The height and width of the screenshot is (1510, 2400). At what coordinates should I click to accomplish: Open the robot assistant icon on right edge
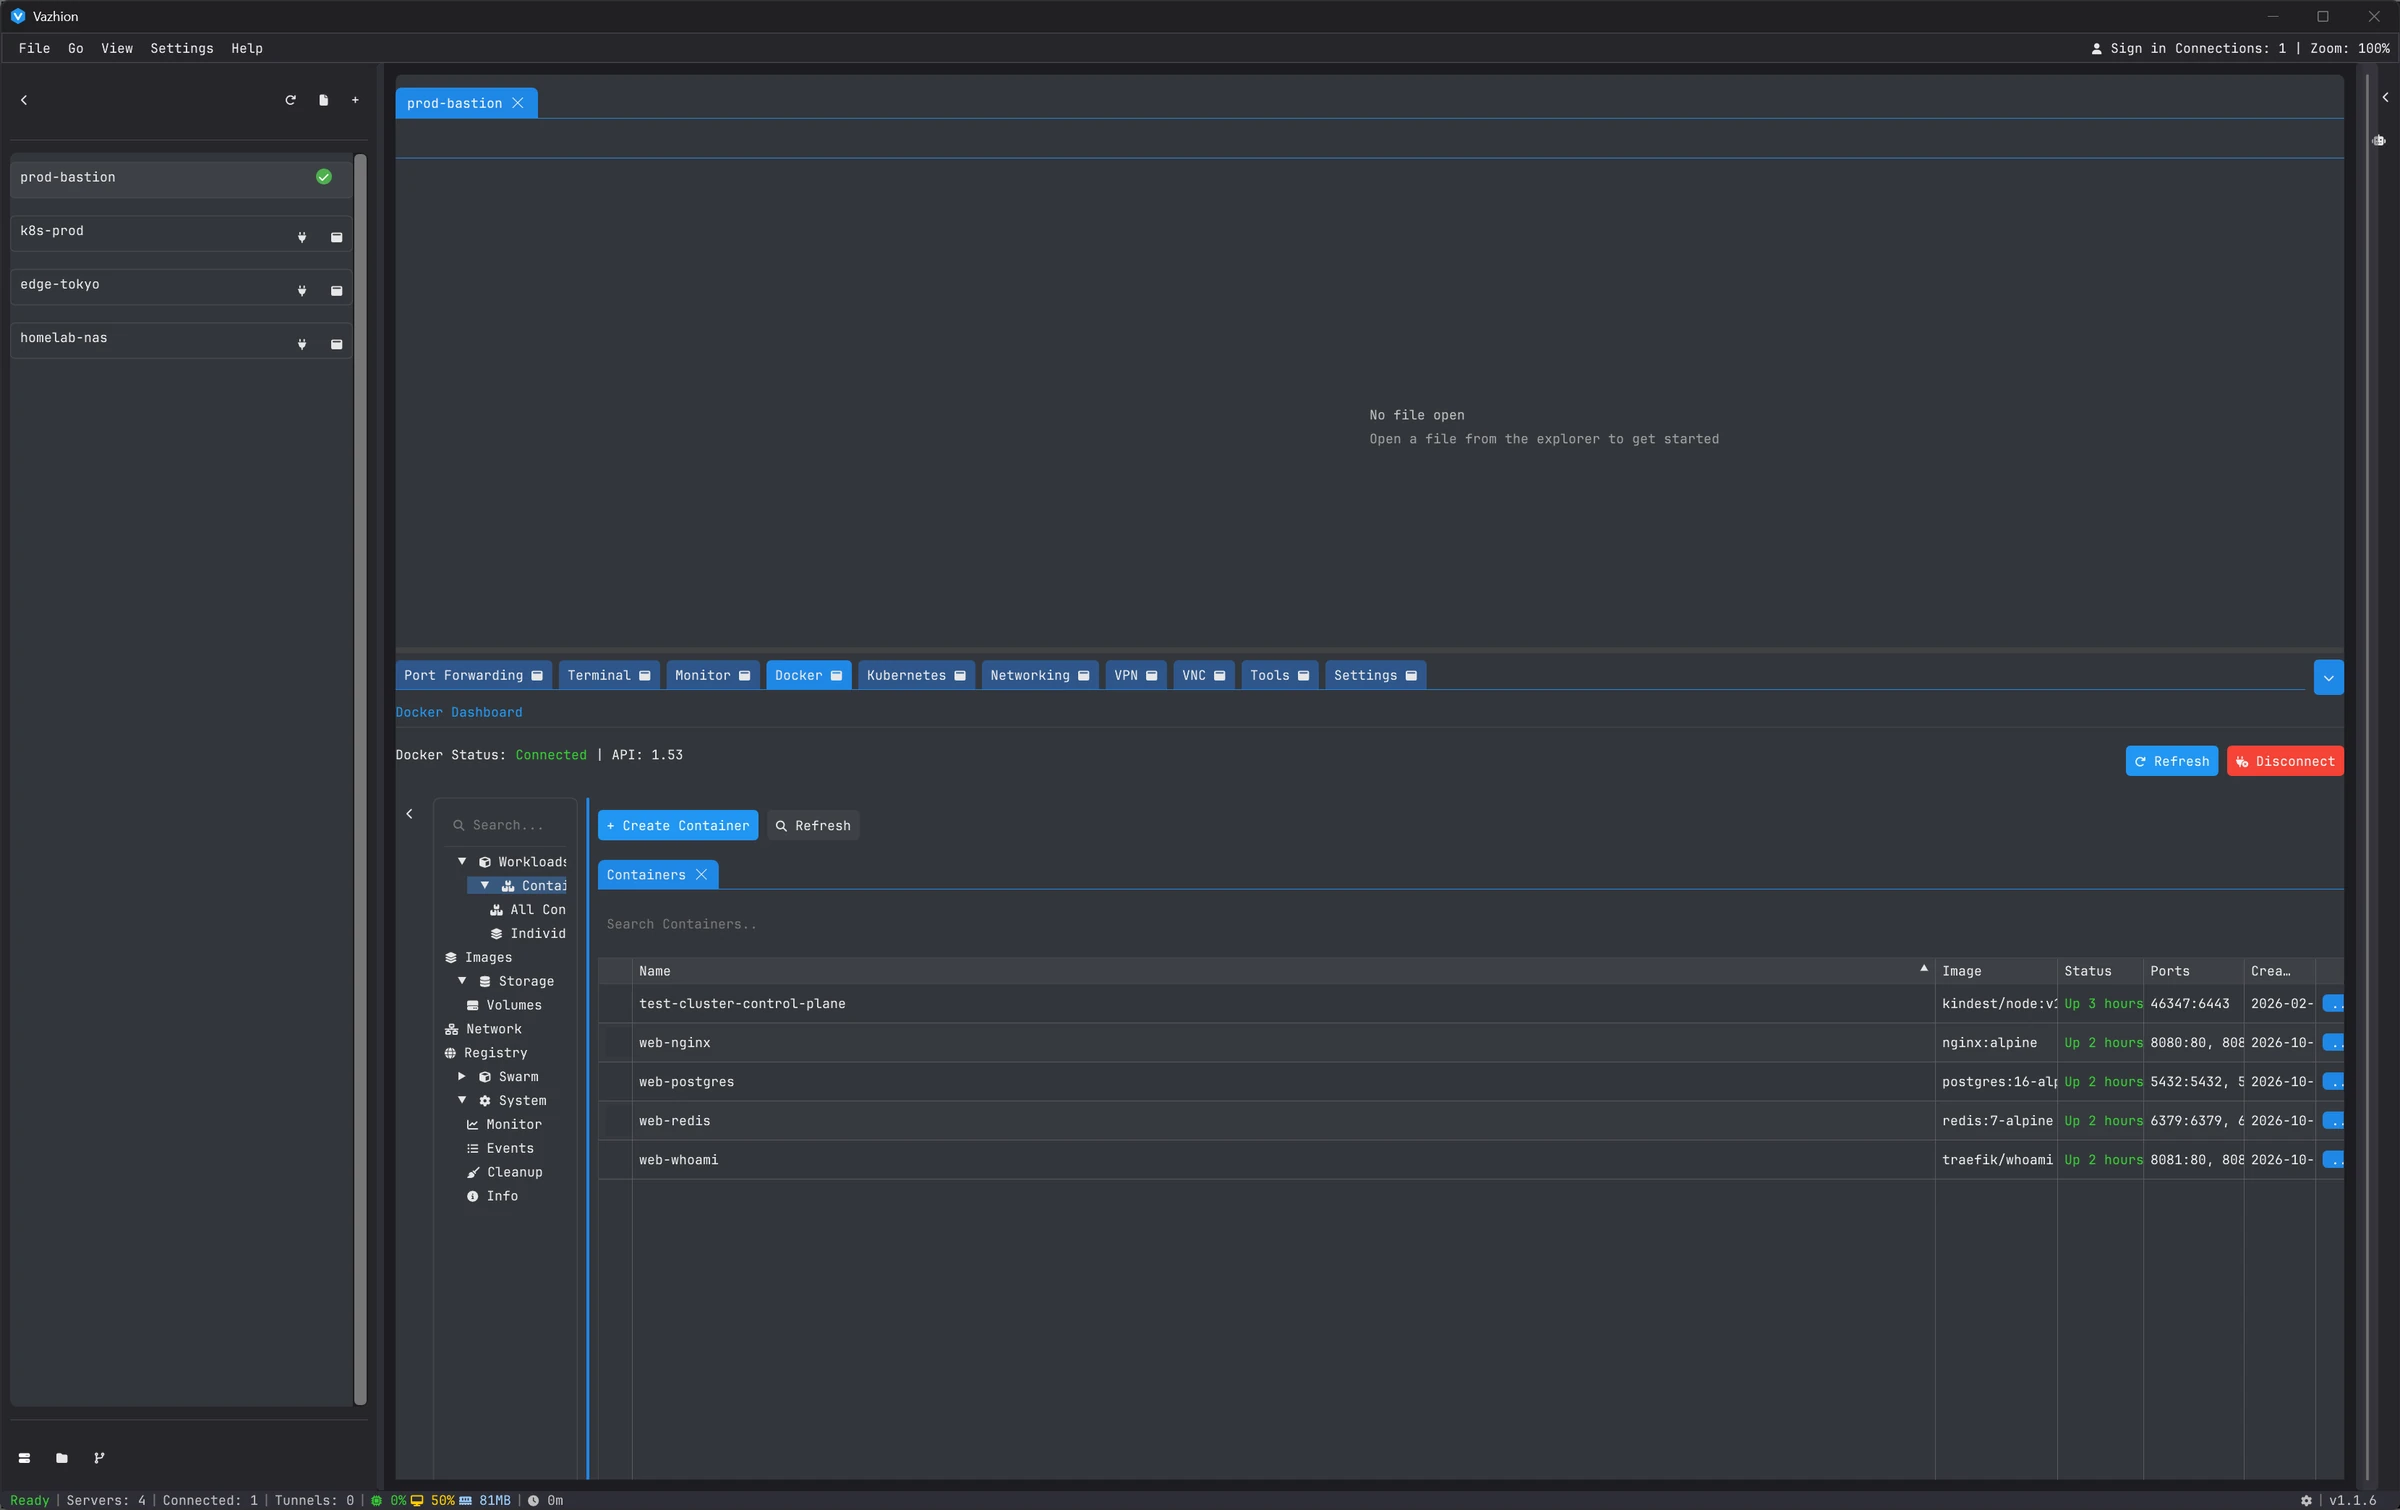(2379, 141)
